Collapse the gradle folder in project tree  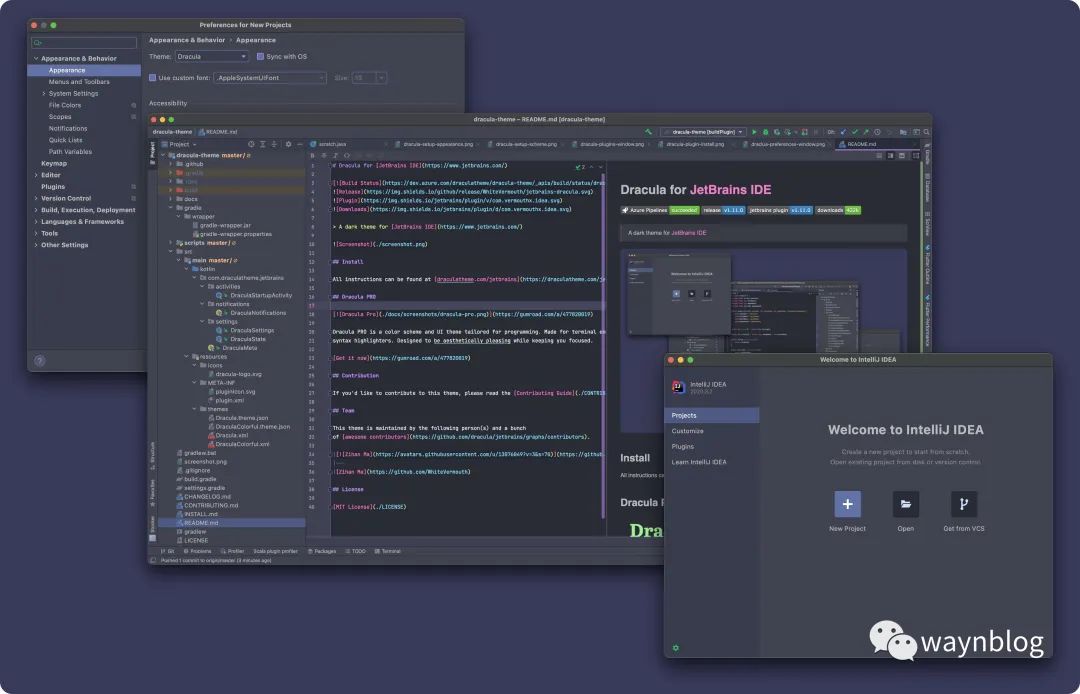[x=171, y=208]
